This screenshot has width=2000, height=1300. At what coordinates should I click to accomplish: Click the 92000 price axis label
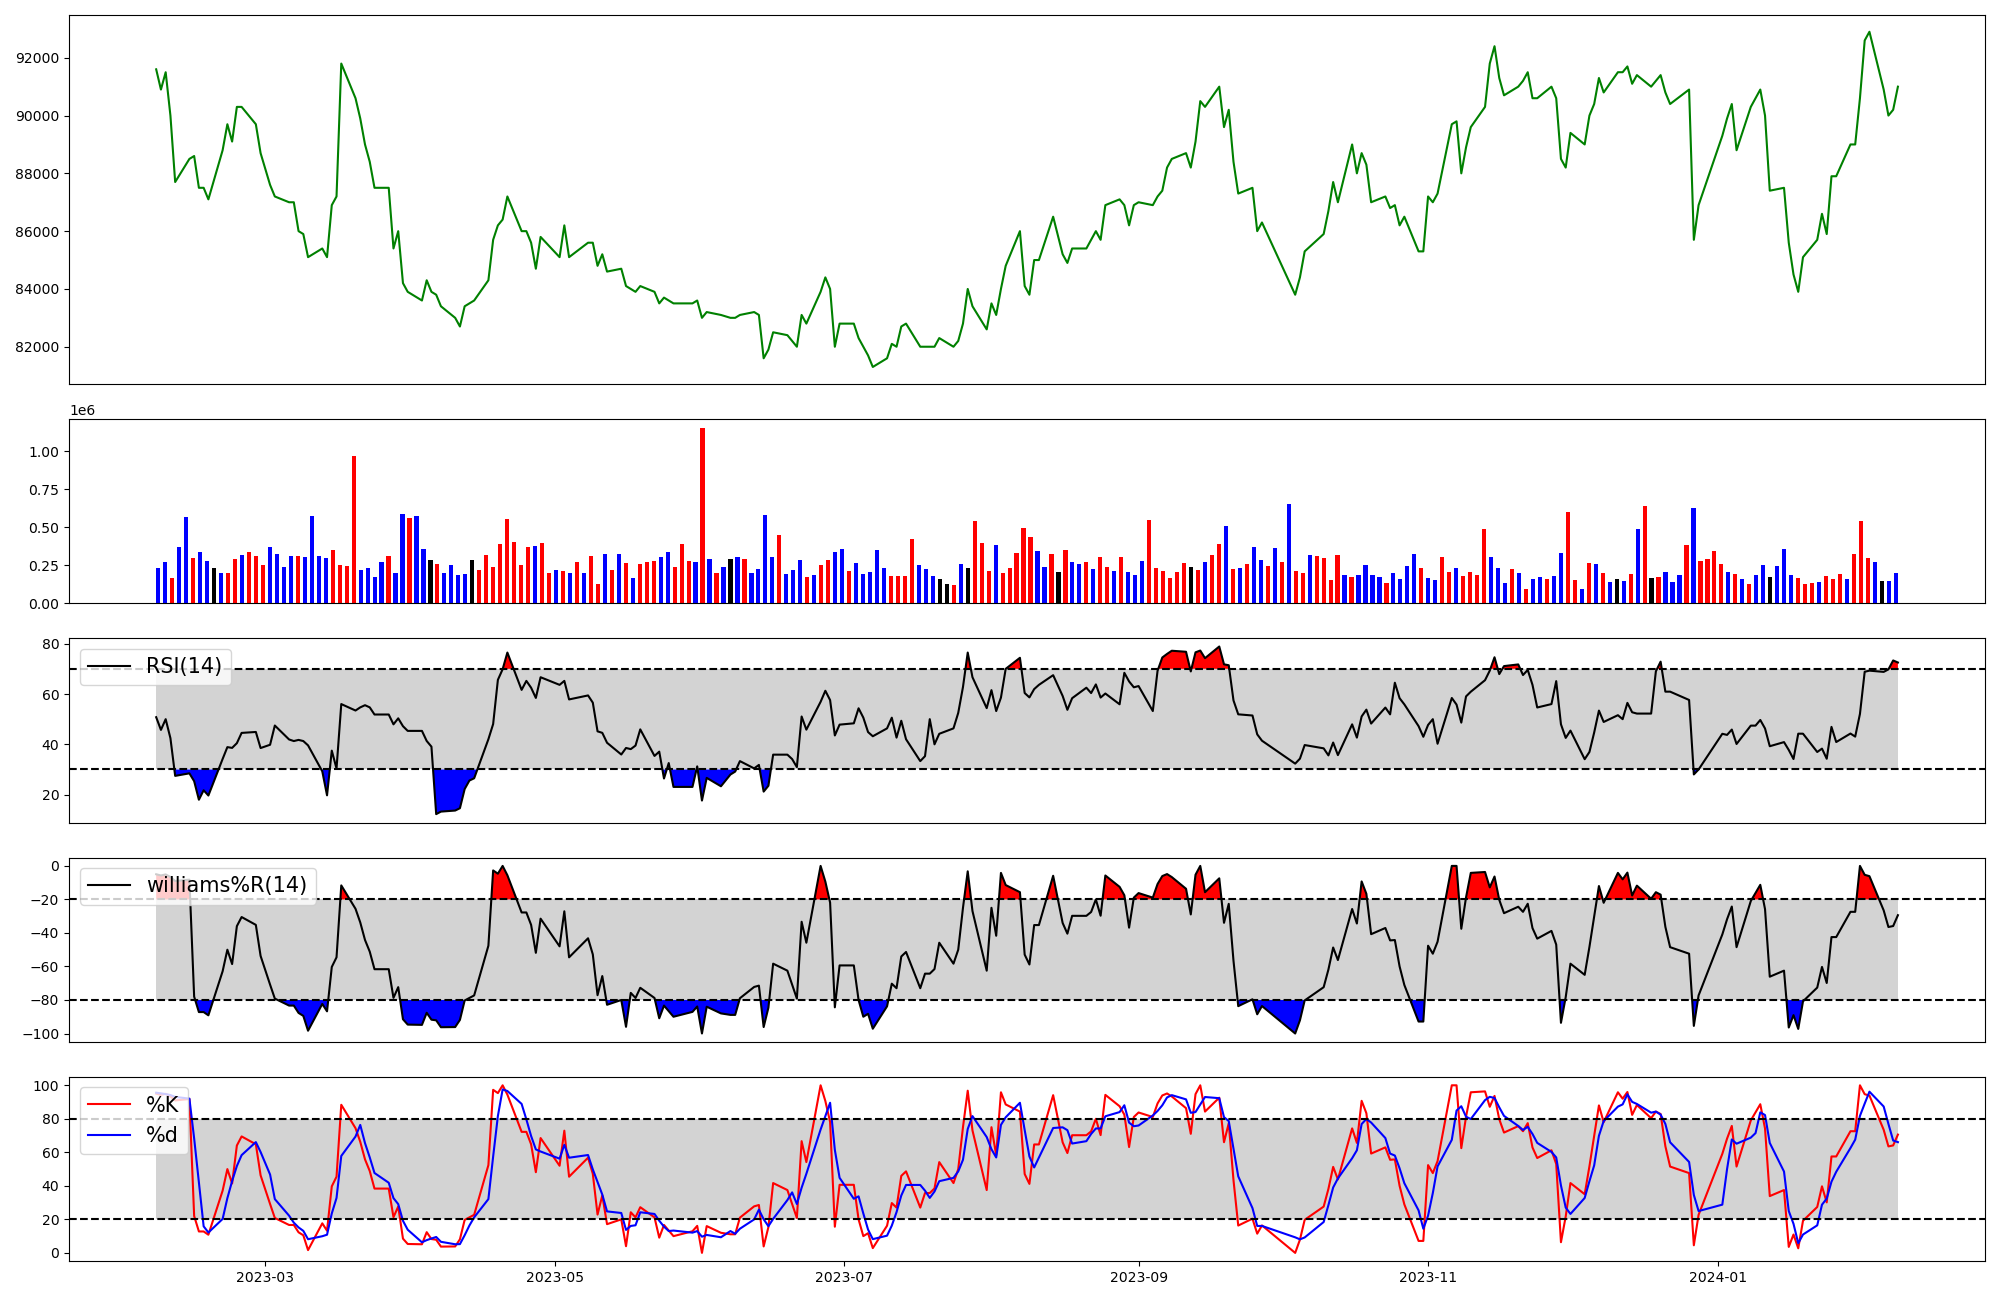click(x=38, y=58)
